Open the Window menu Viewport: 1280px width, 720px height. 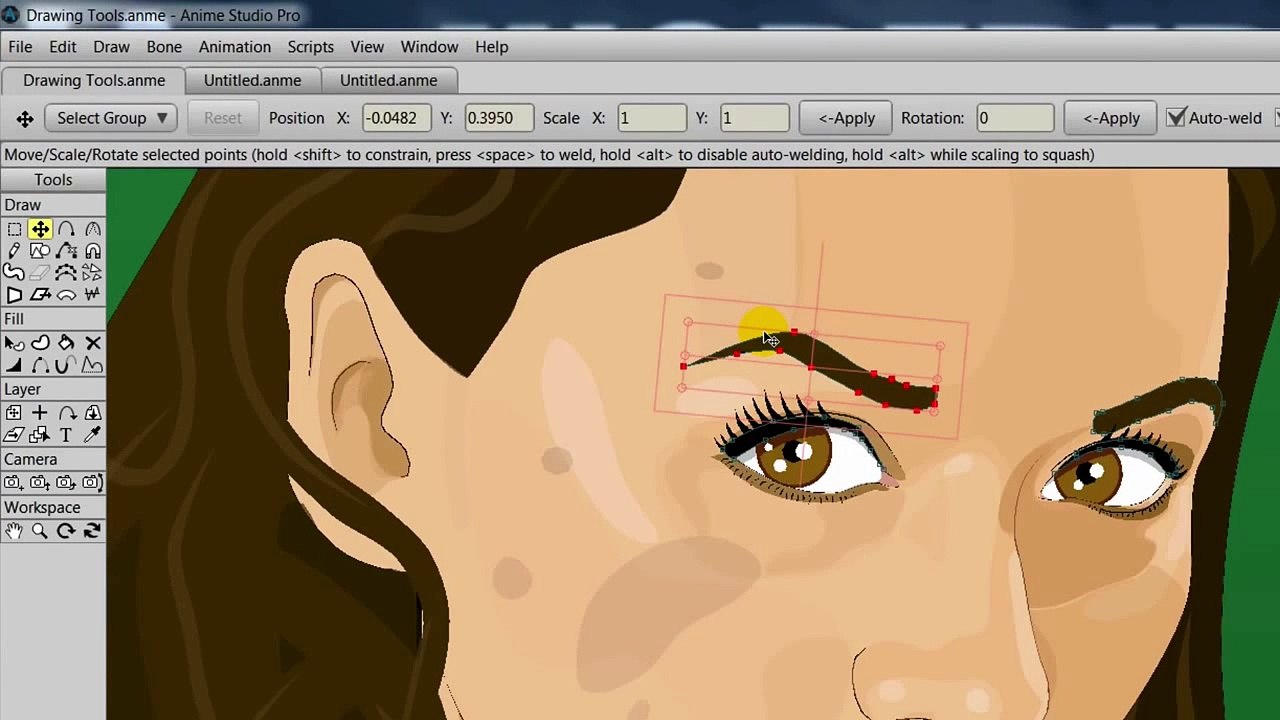pyautogui.click(x=429, y=47)
